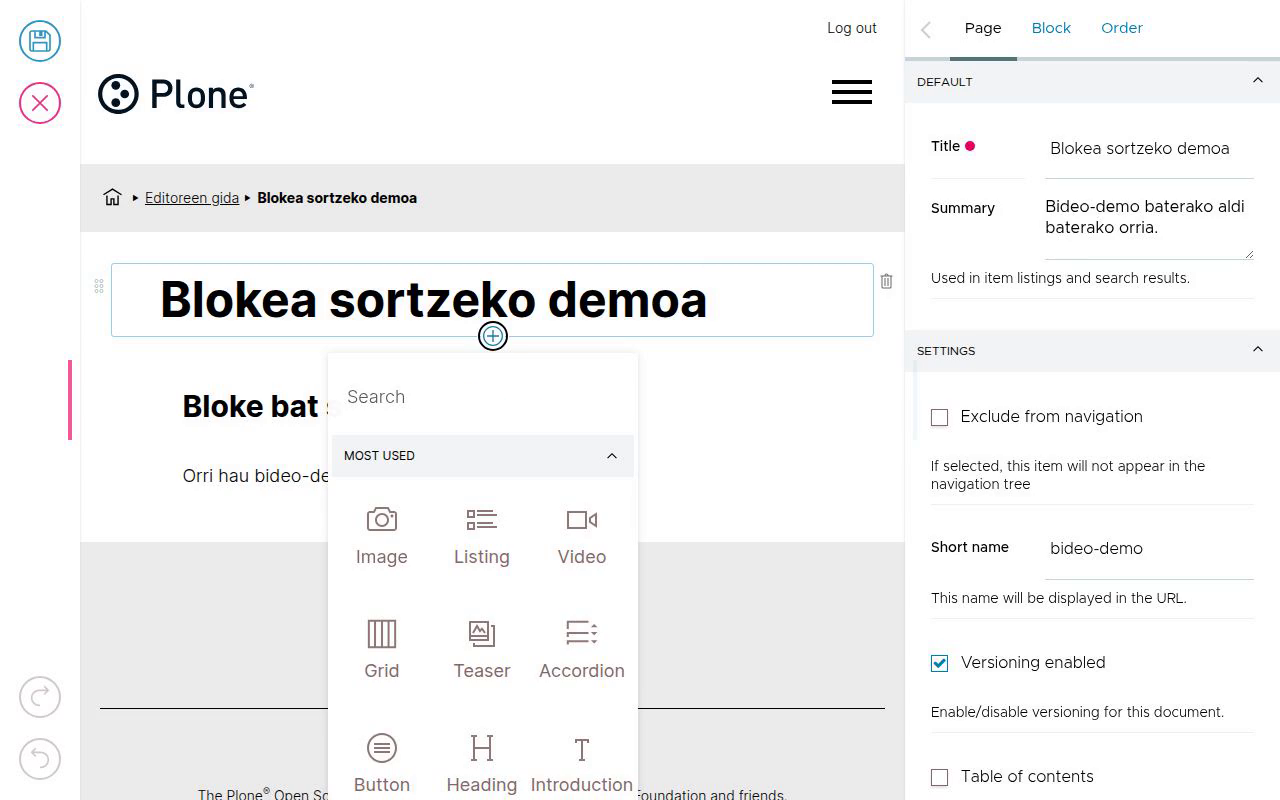Tick the Exclude from navigation checkbox

tap(939, 417)
